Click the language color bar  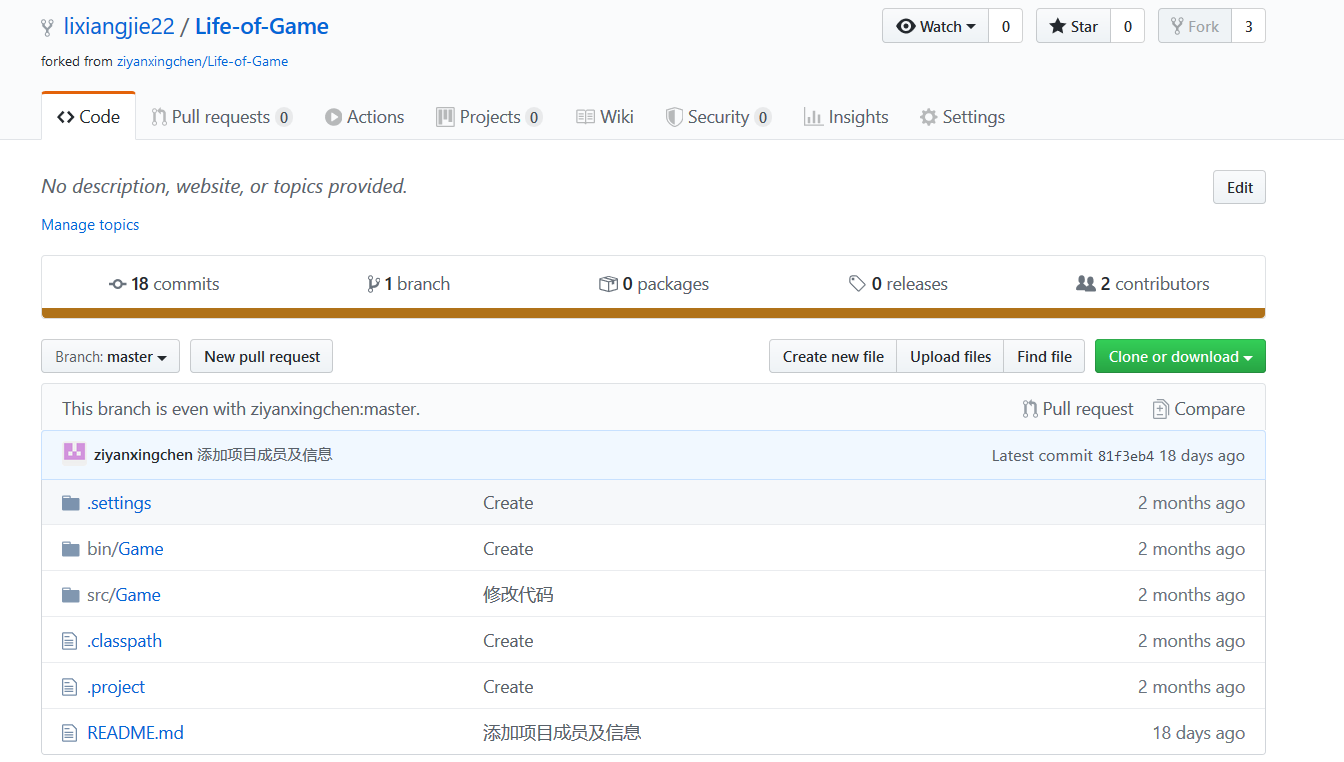coord(653,313)
